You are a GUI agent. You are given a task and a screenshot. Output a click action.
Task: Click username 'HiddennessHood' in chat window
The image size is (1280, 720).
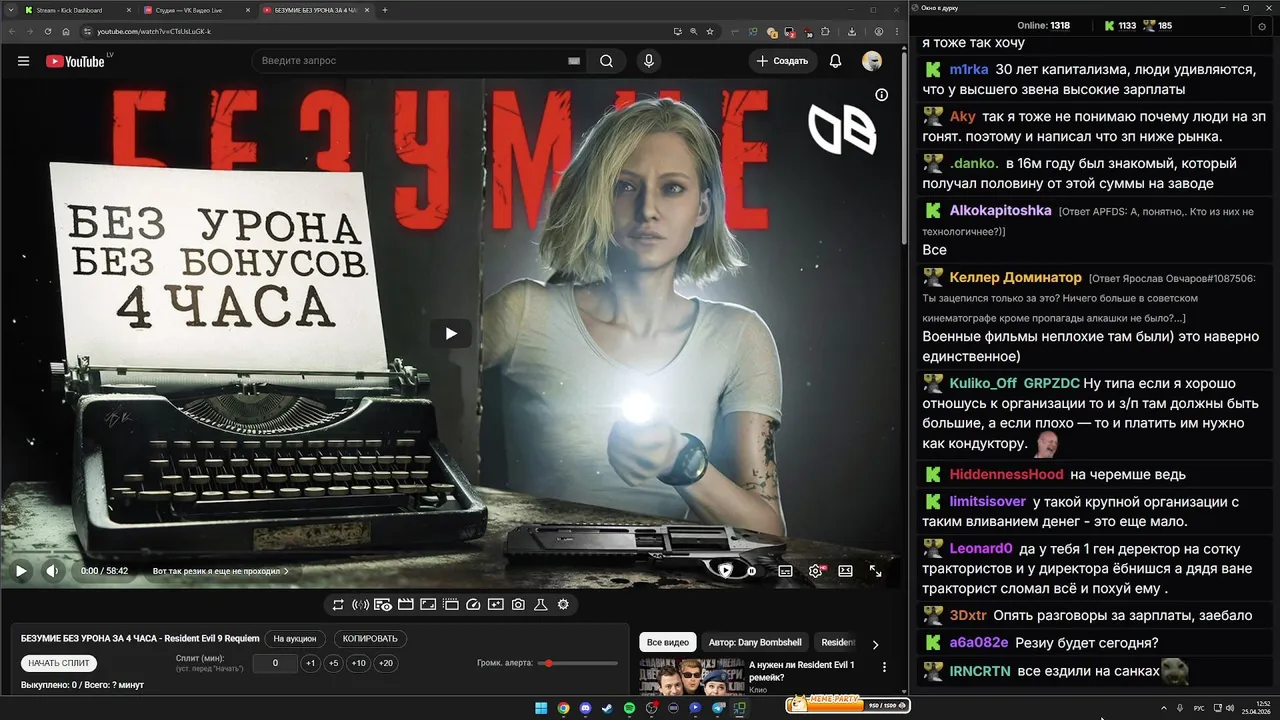[1006, 474]
